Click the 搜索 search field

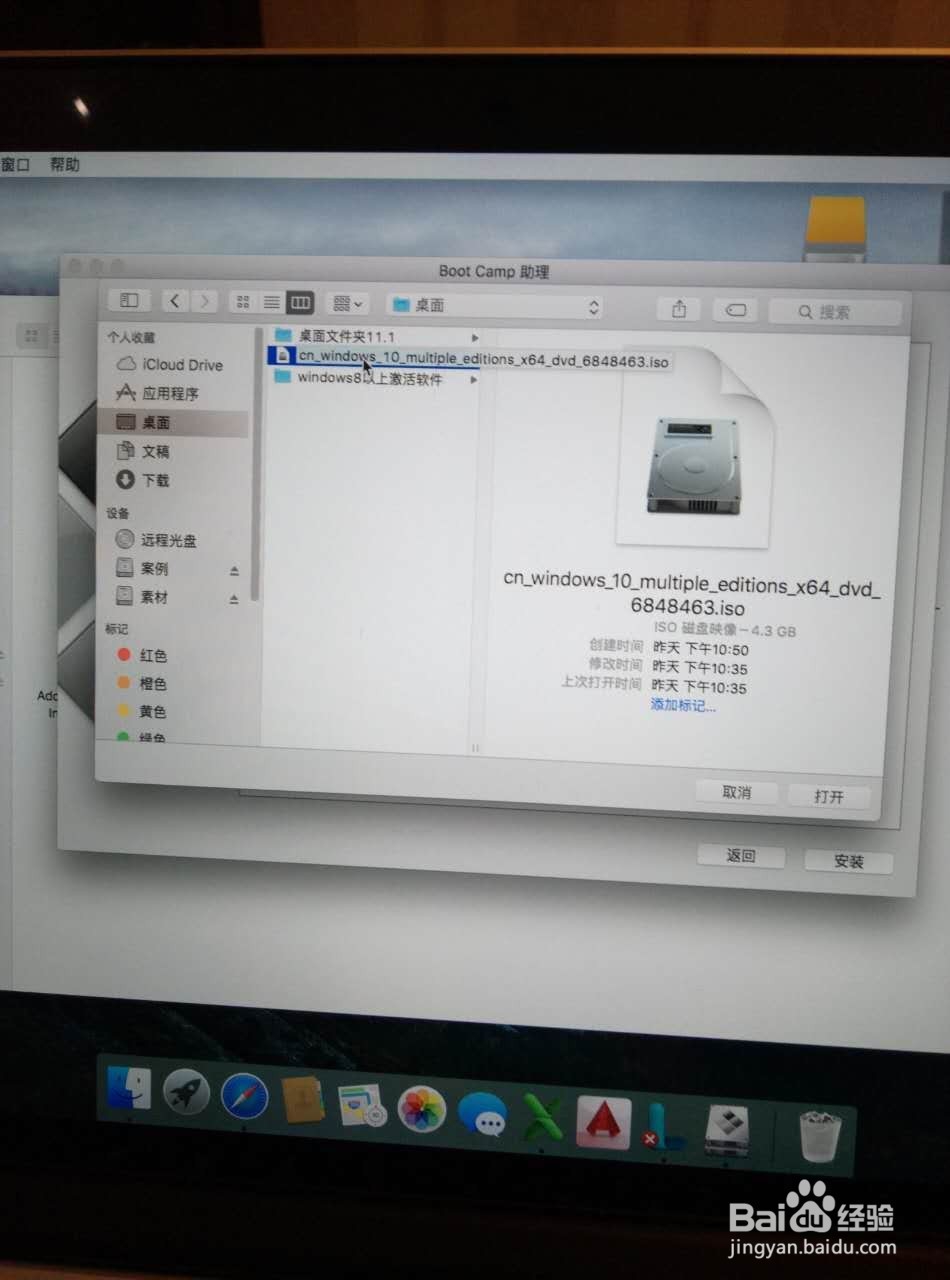[x=834, y=312]
